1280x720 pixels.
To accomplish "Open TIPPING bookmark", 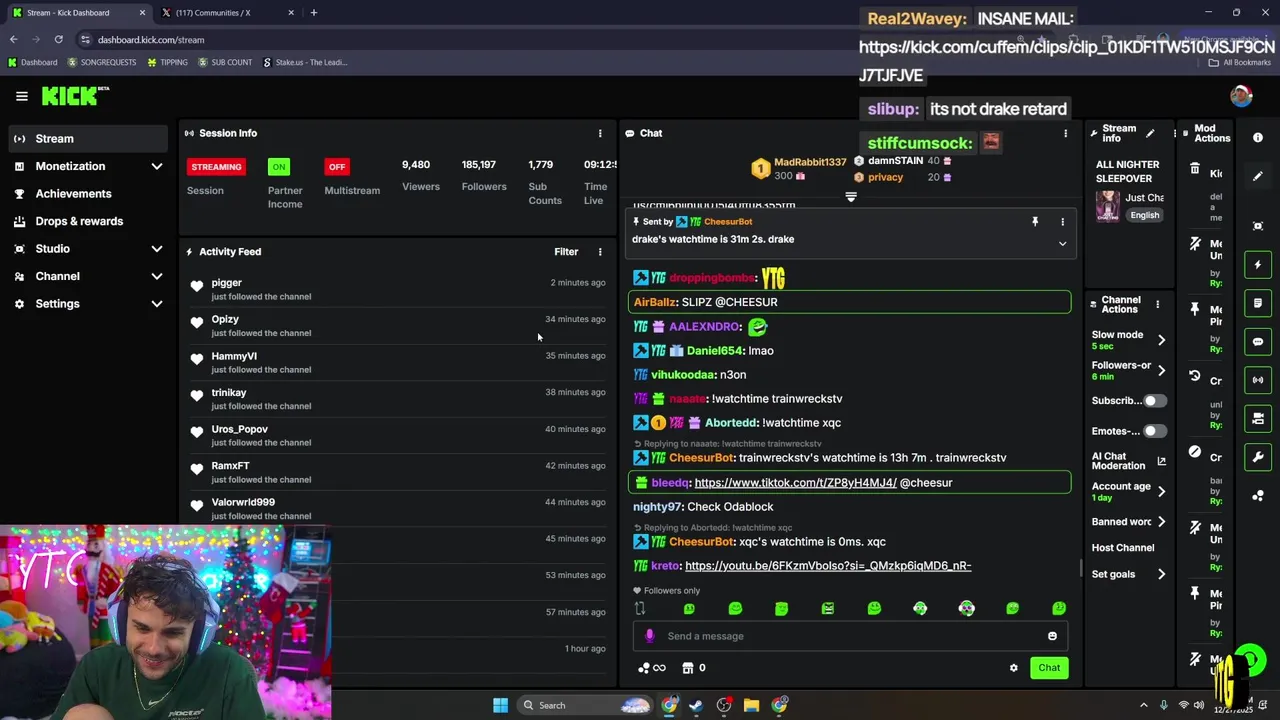I will pyautogui.click(x=167, y=62).
